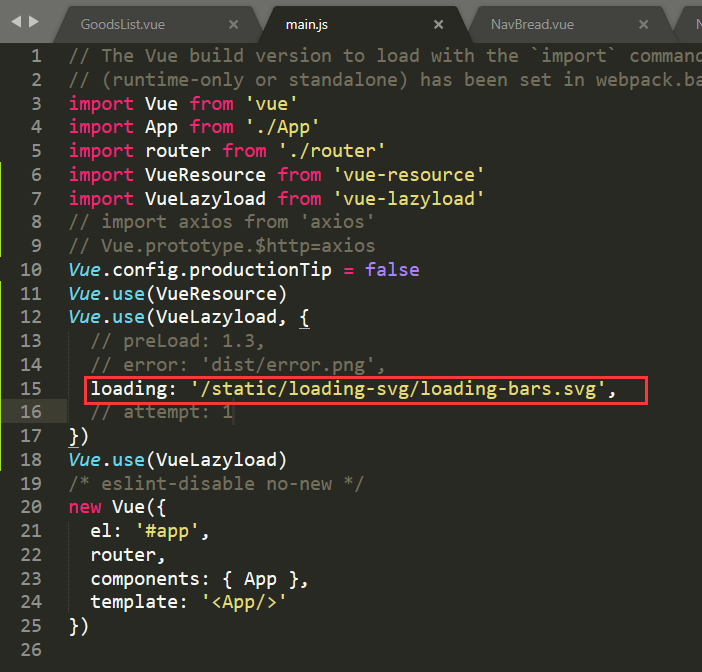Viewport: 702px width, 672px height.
Task: Click Vue.use(VueLazyload) on line 18
Action: pos(177,460)
